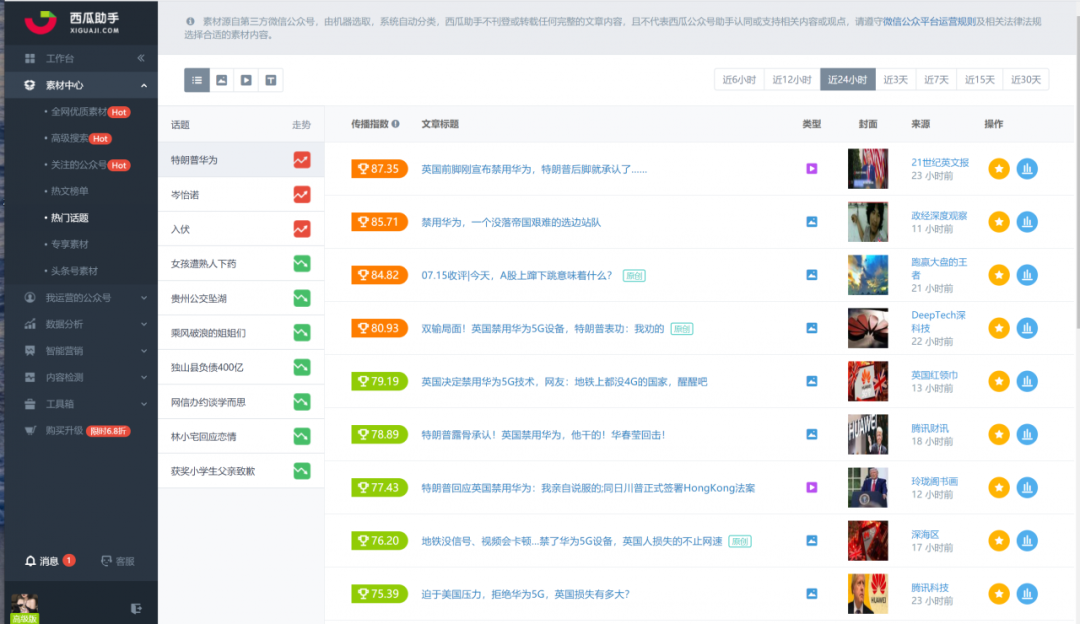Open 微信公众平台运营规则 link
Image resolution: width=1080 pixels, height=624 pixels.
[x=929, y=21]
